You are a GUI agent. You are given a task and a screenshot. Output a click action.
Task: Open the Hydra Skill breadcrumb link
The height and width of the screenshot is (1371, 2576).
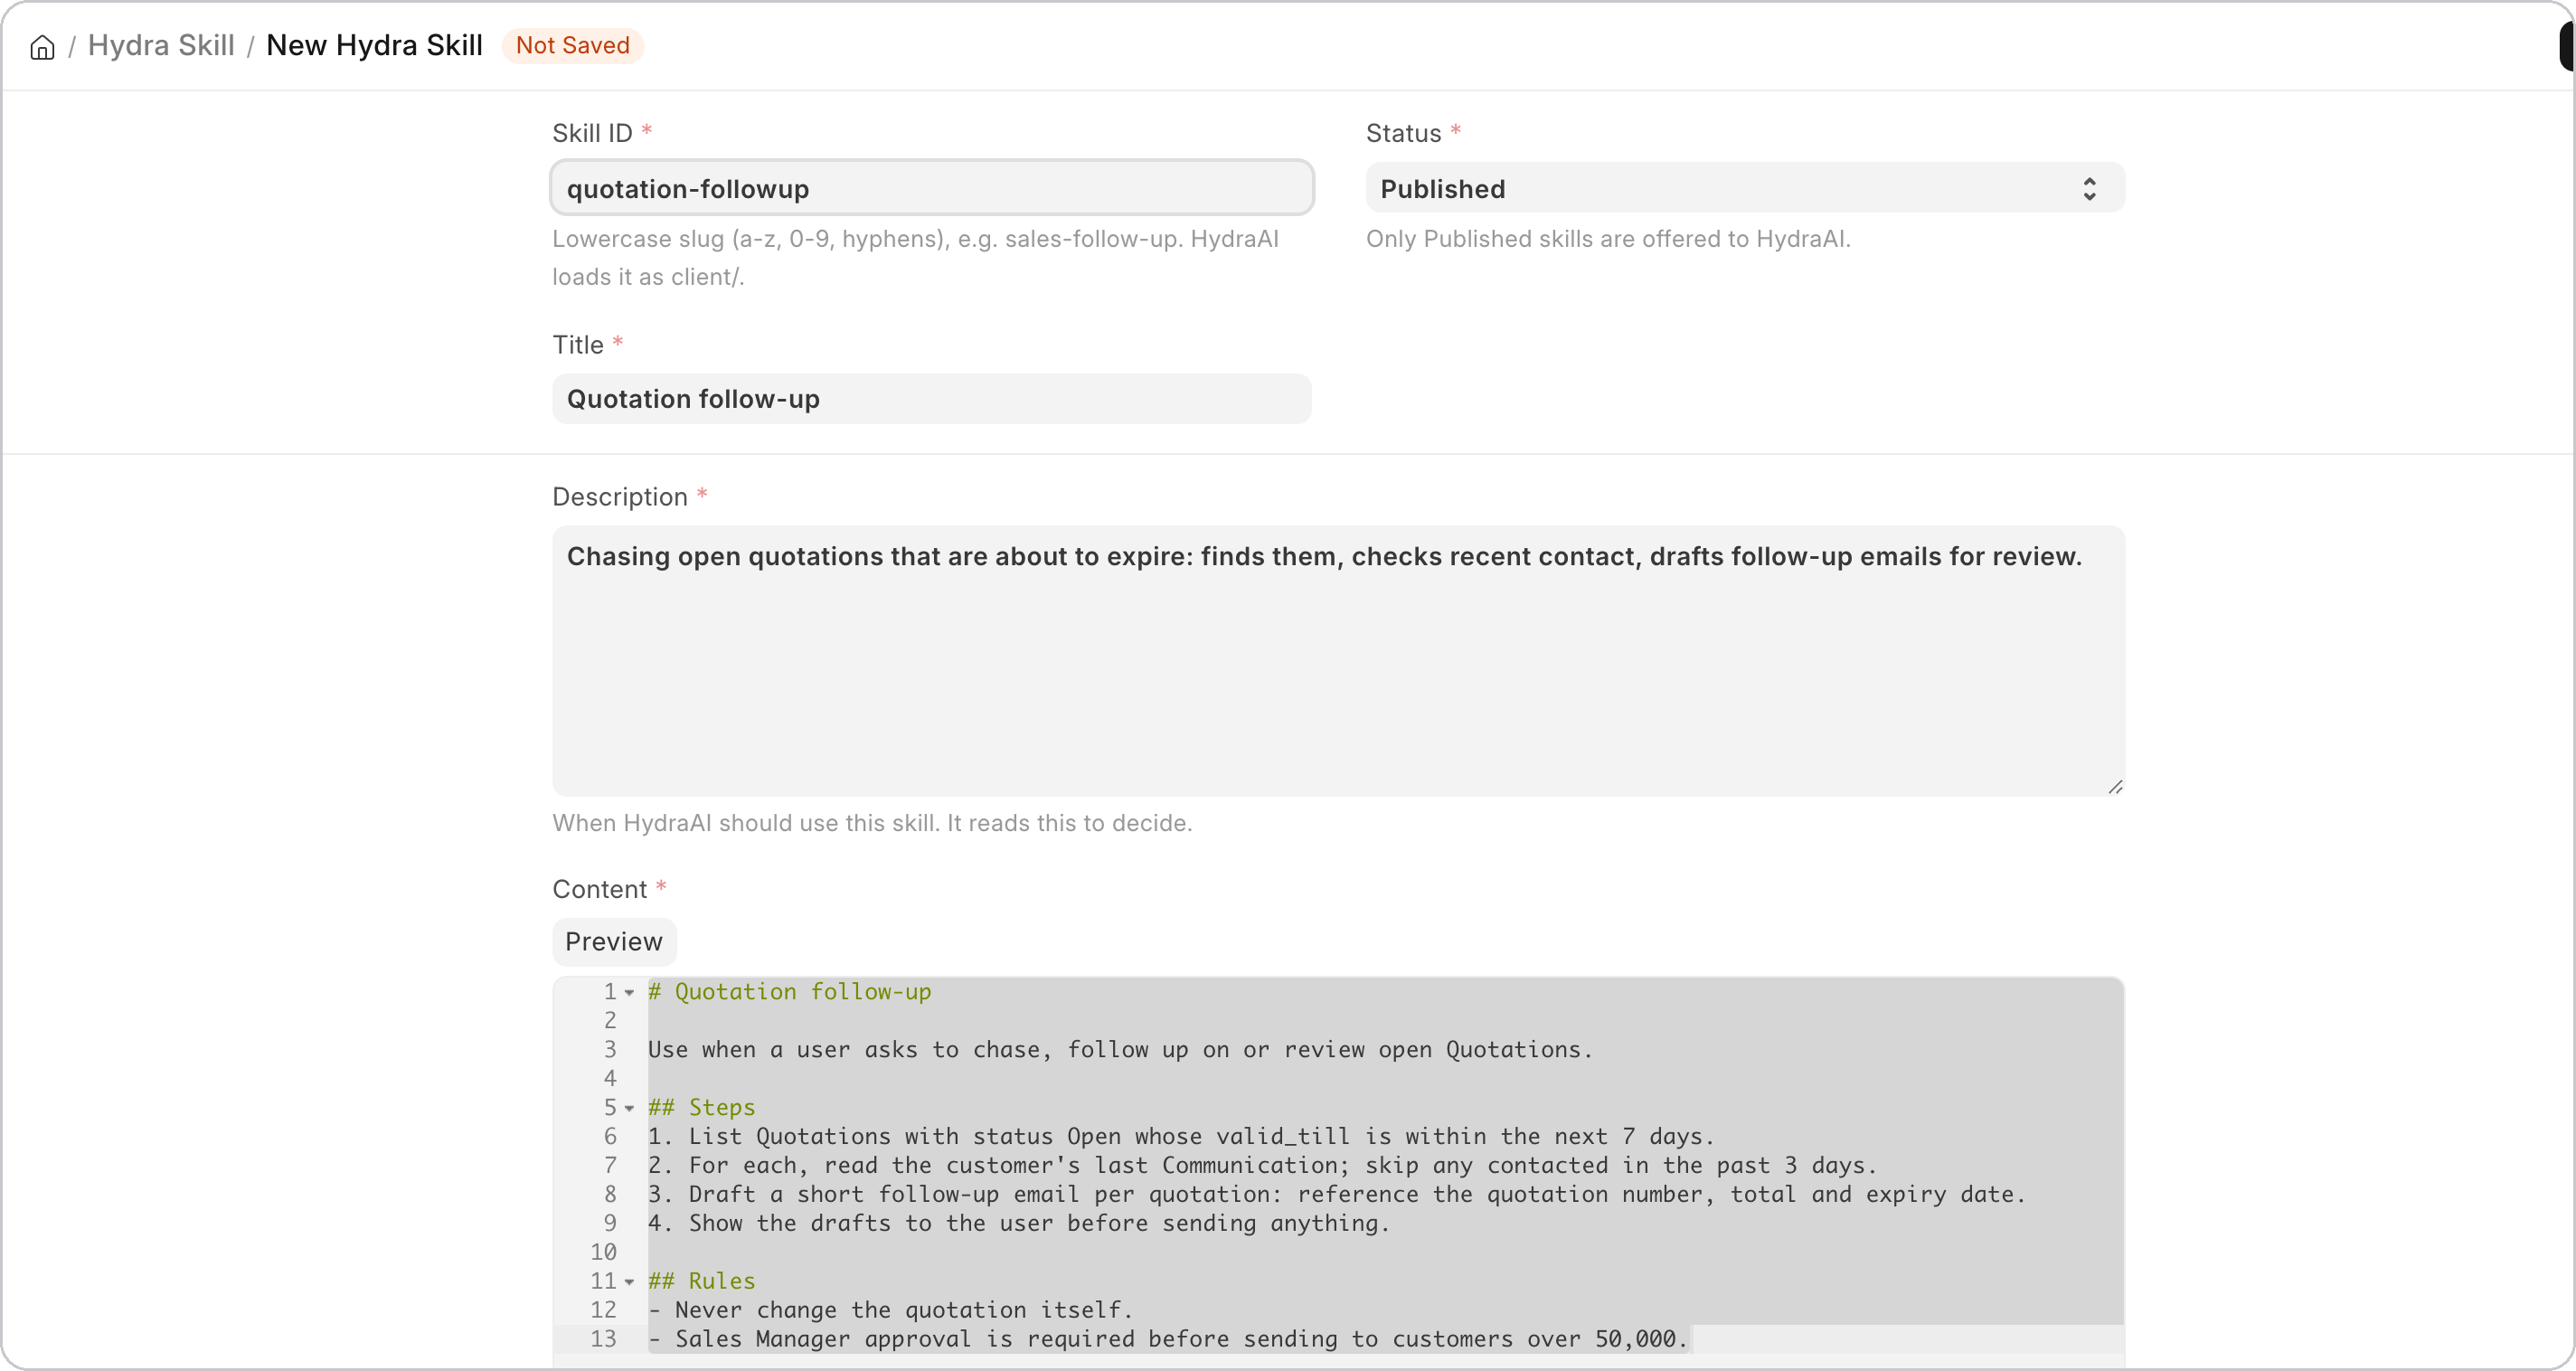(161, 45)
